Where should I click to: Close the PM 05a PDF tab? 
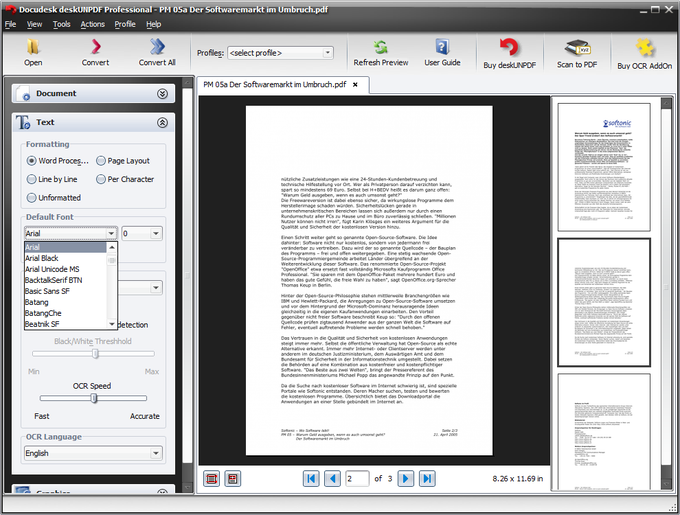(x=355, y=85)
